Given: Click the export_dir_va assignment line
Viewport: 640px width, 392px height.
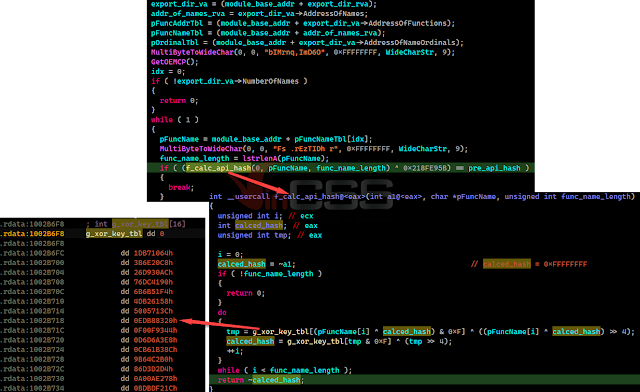Looking at the screenshot, I should pyautogui.click(x=264, y=4).
